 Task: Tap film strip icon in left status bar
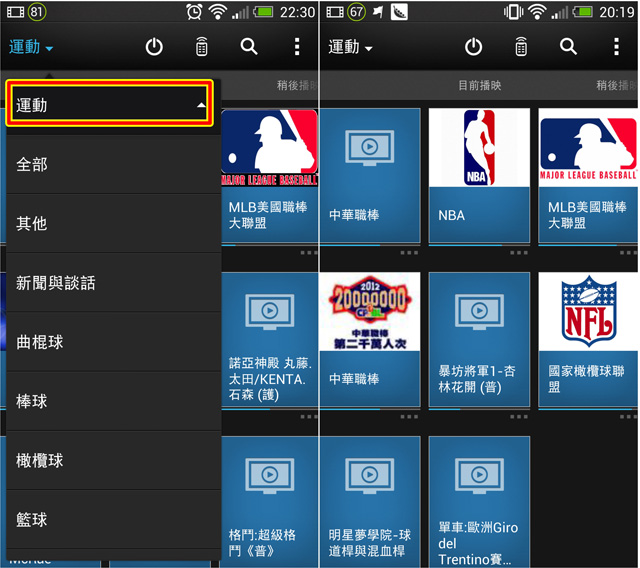15,12
